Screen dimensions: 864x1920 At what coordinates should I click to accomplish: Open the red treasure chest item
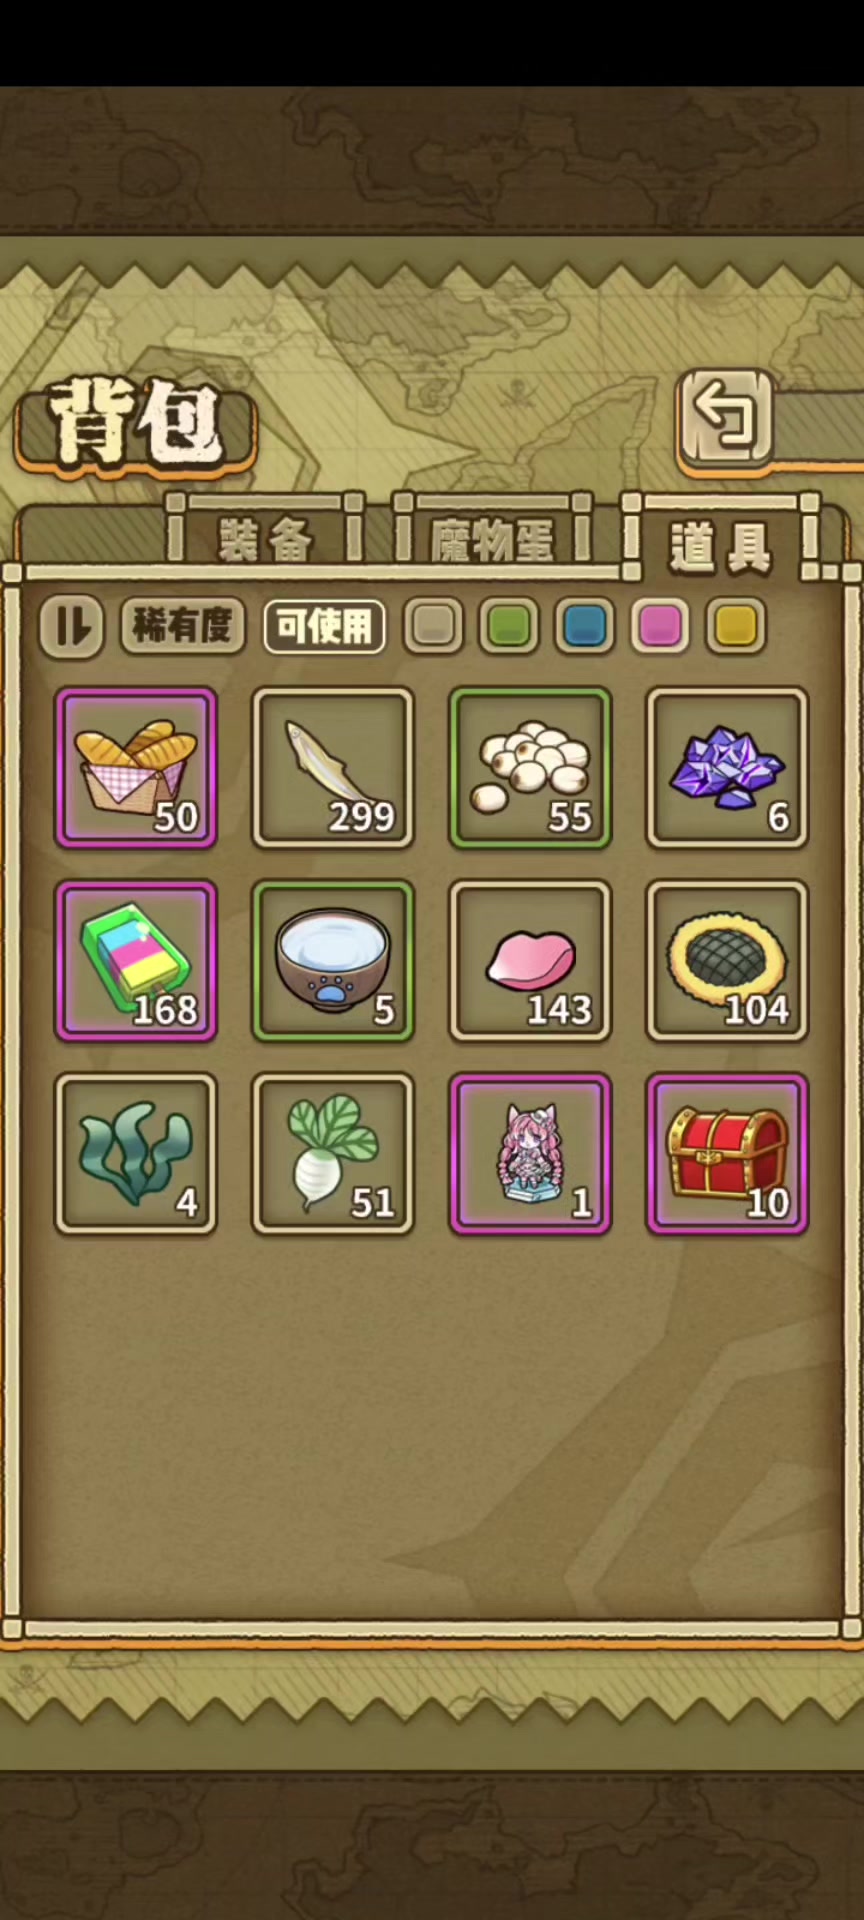point(727,1154)
